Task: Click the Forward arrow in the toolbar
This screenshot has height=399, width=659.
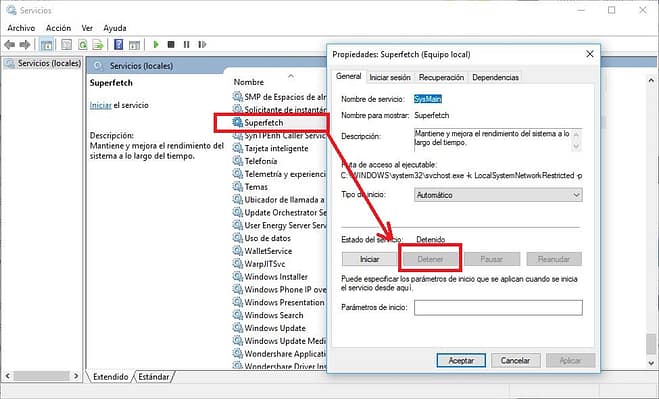Action: (25, 45)
